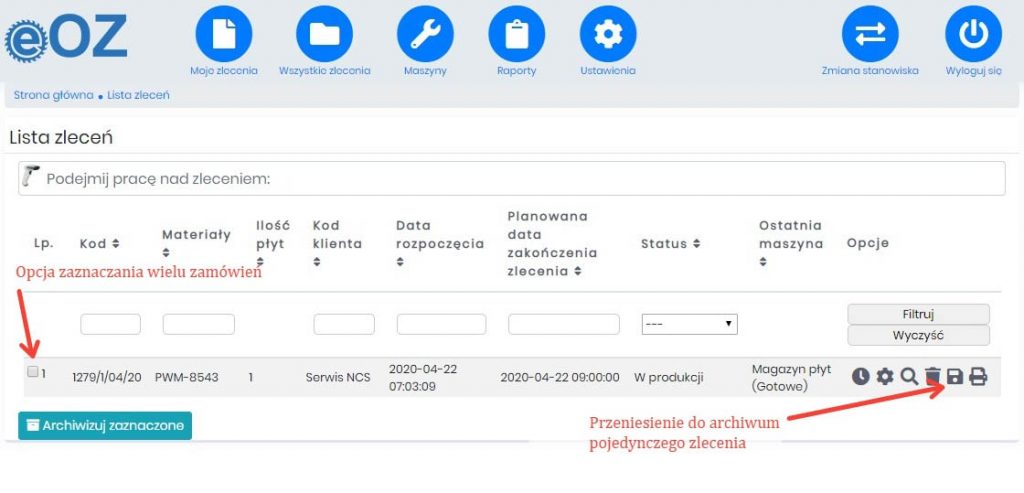Image resolution: width=1024 pixels, height=493 pixels.
Task: Archive single order with save disk icon
Action: click(955, 376)
